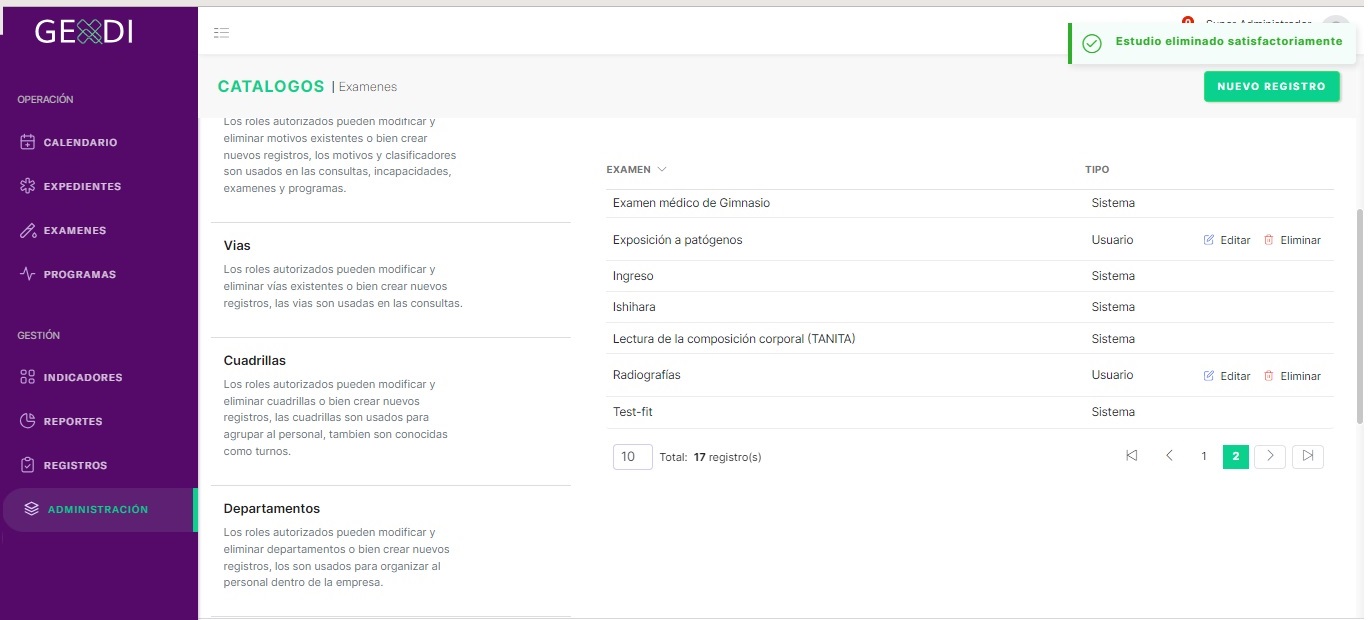Click the Test-fit exam row

[970, 412]
